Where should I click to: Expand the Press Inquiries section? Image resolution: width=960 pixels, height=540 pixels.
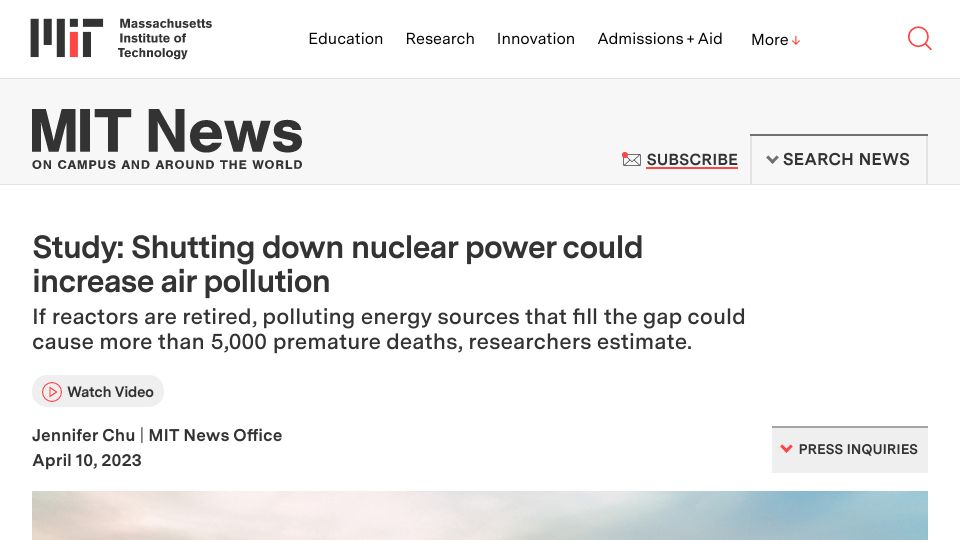tap(849, 449)
